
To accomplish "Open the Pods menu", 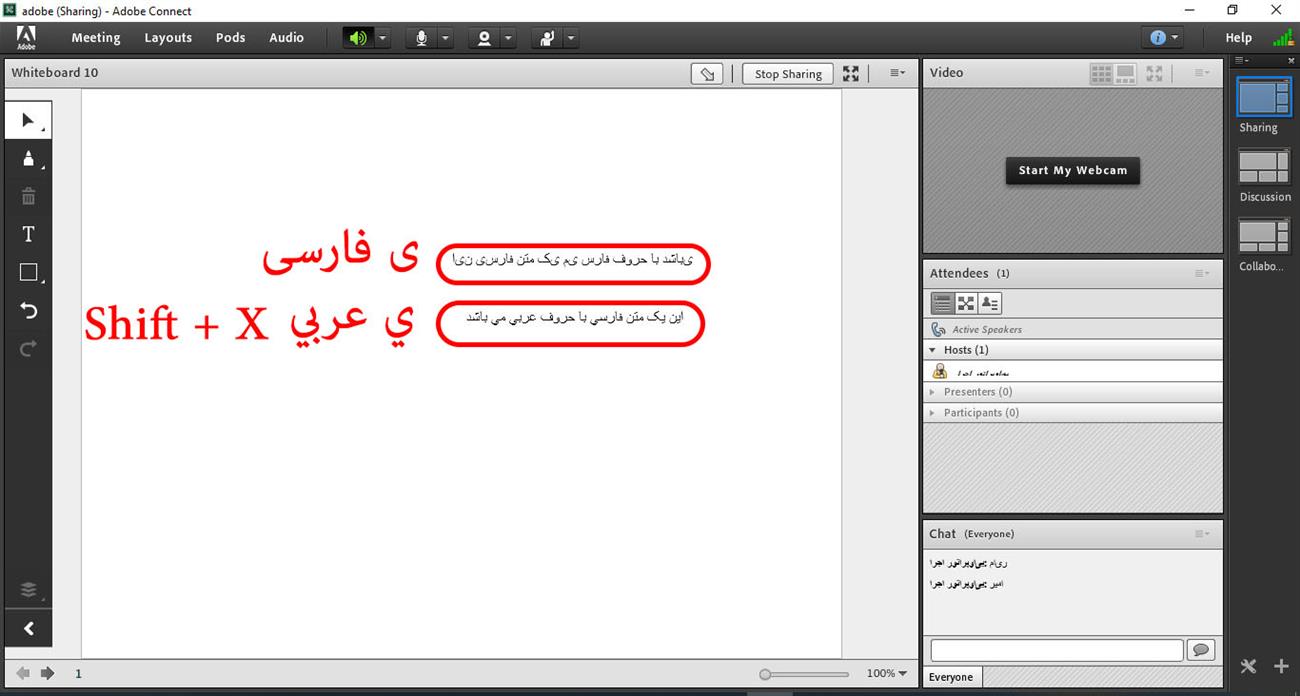I will [x=230, y=38].
